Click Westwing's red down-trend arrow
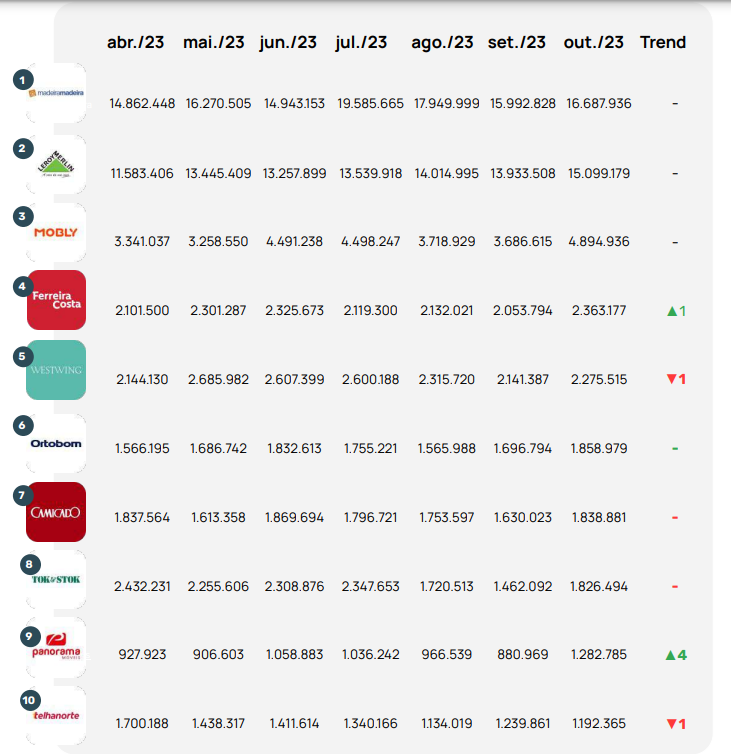The image size is (731, 754). pyautogui.click(x=672, y=379)
